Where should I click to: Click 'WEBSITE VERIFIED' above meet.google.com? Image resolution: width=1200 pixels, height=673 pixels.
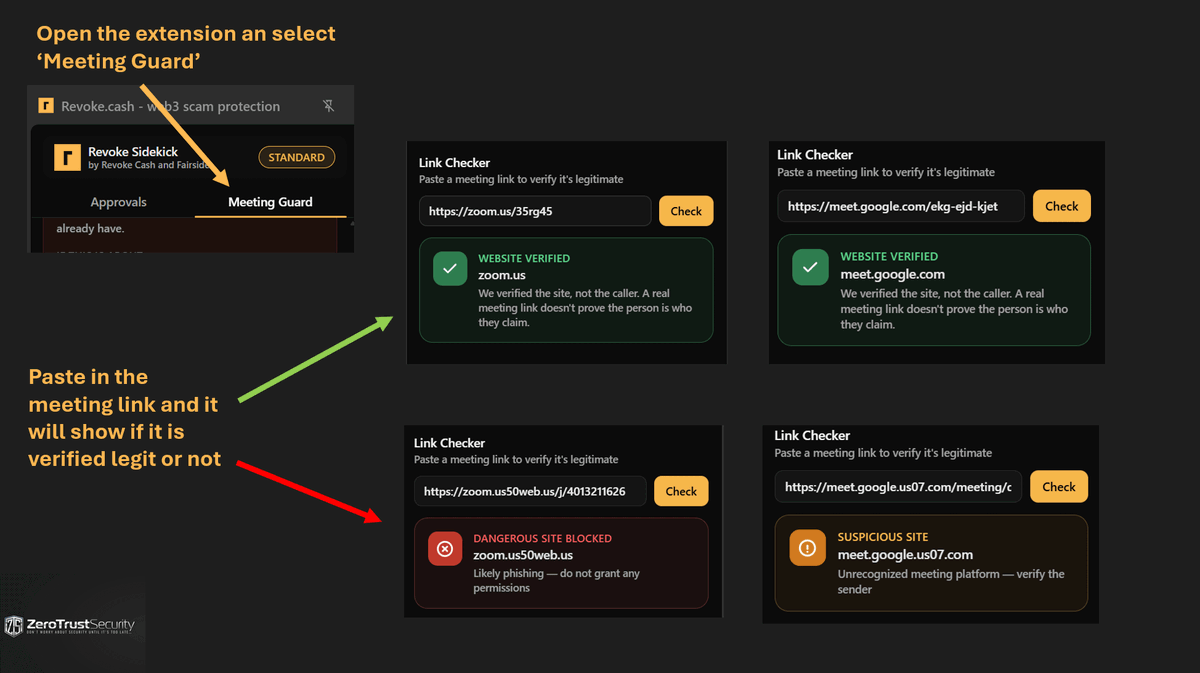click(x=889, y=256)
